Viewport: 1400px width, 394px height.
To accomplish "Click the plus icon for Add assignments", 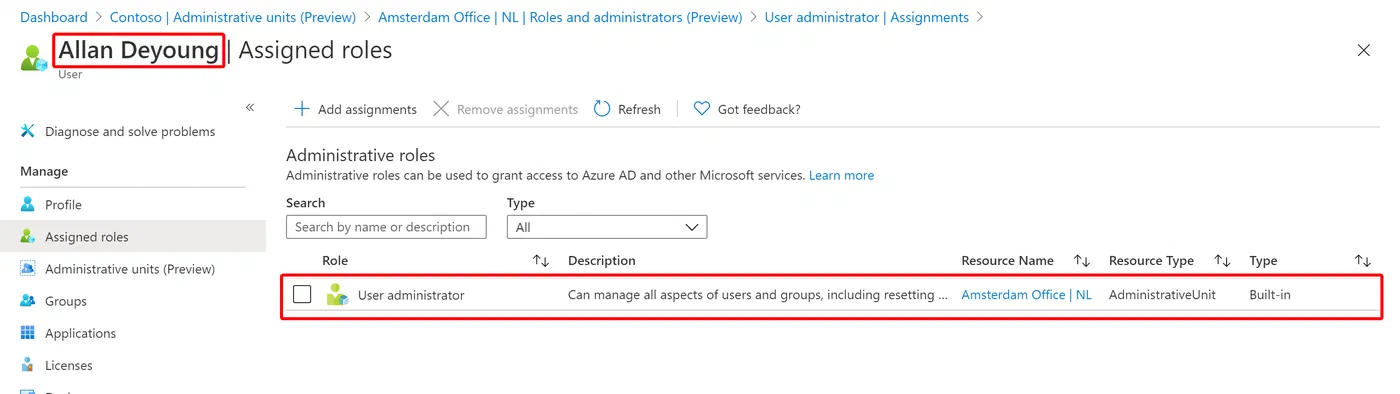I will point(301,109).
